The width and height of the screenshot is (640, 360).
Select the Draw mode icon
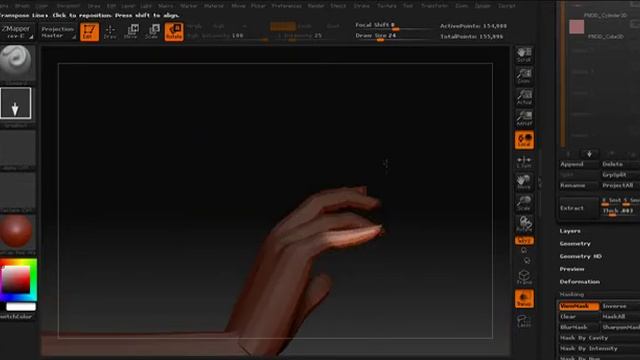[110, 32]
